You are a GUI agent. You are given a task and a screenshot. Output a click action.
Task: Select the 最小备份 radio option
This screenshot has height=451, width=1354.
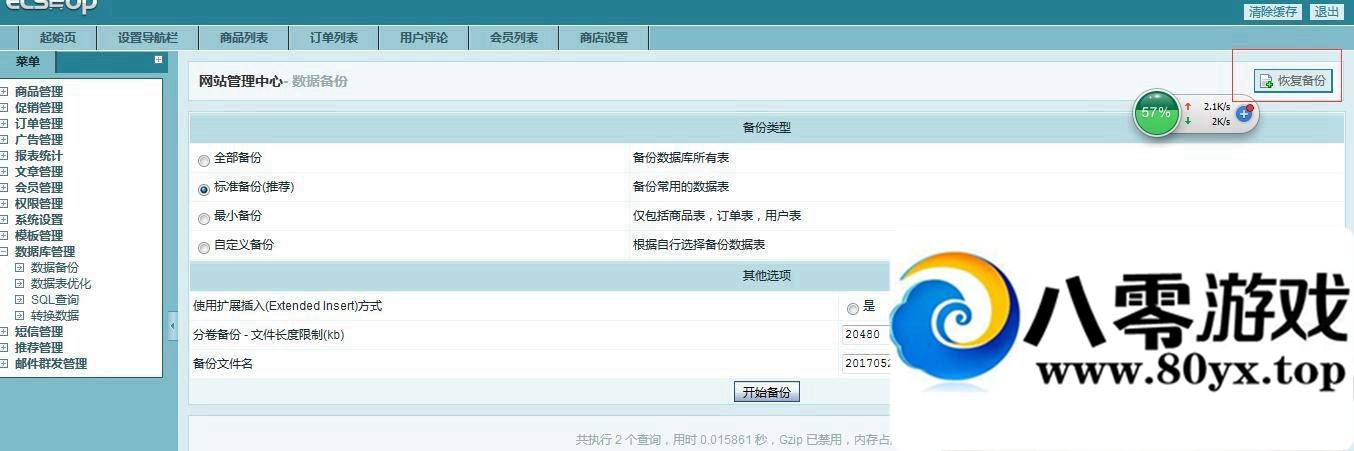(x=204, y=217)
